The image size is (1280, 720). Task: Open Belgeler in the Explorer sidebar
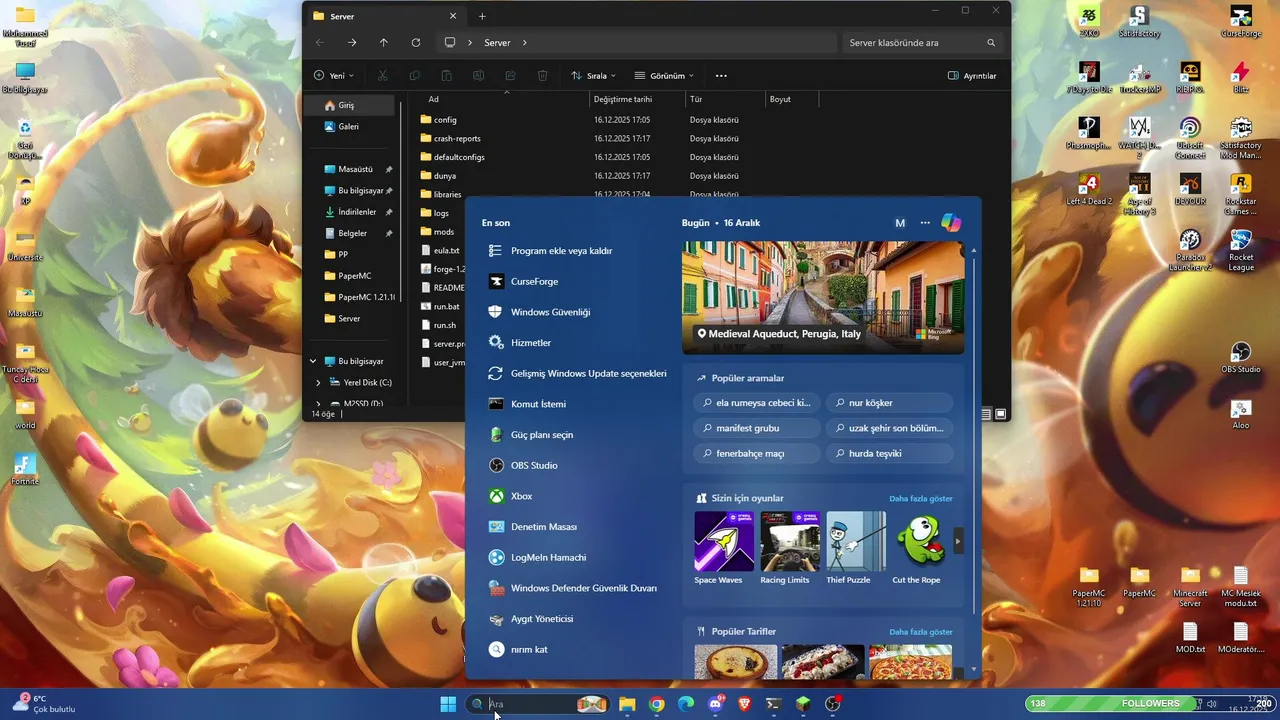(352, 233)
